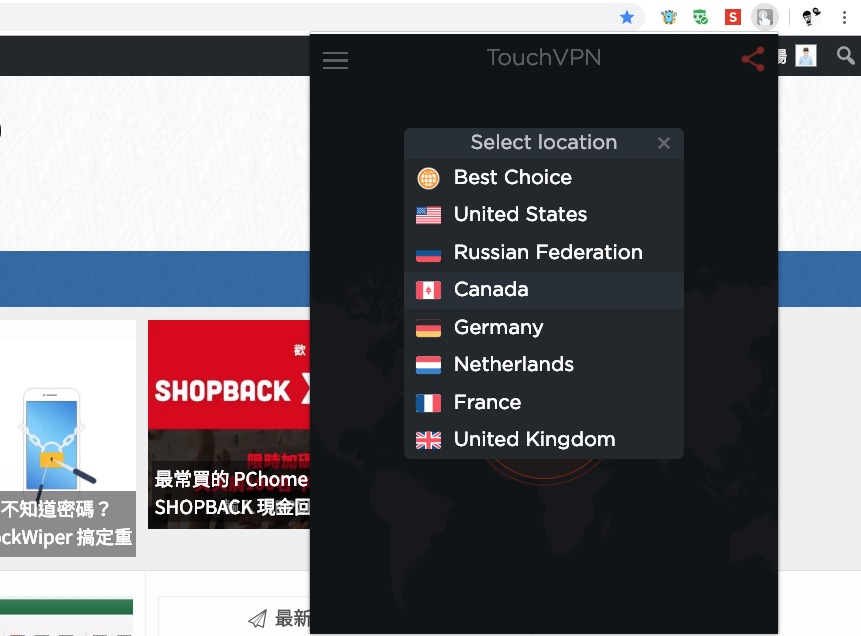The width and height of the screenshot is (861, 636).
Task: Open the green shield extension icon
Action: point(700,18)
